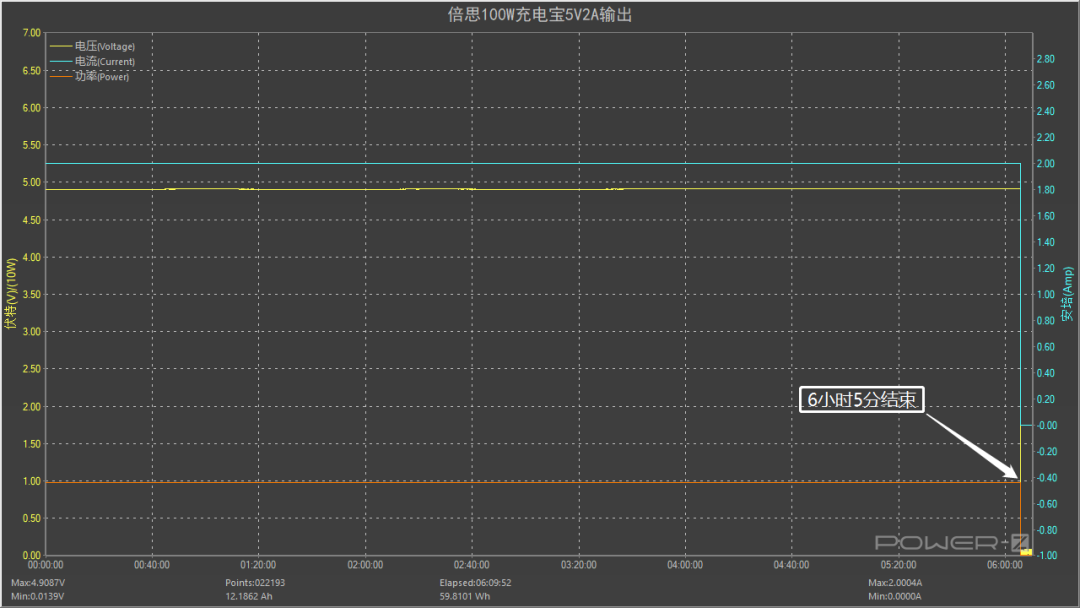Image resolution: width=1080 pixels, height=608 pixels.
Task: Click the 0.00 voltage axis tick
Action: tap(32, 555)
